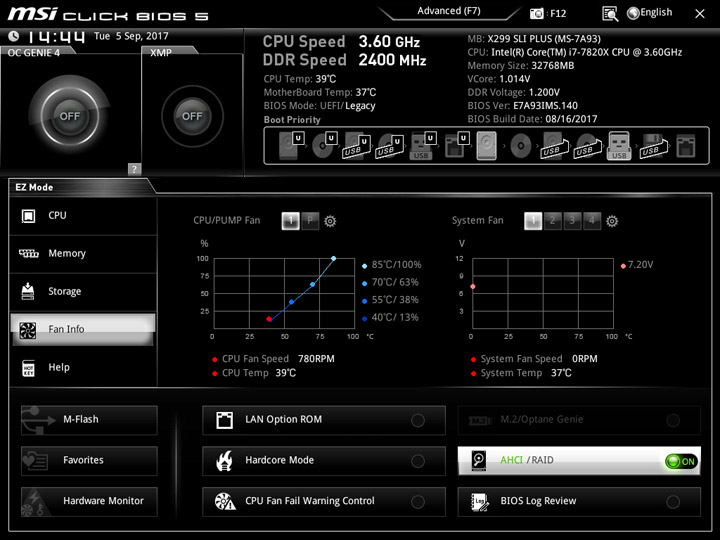Screen dimensions: 720x540
Task: Select the network boot device icon
Action: tap(686, 146)
